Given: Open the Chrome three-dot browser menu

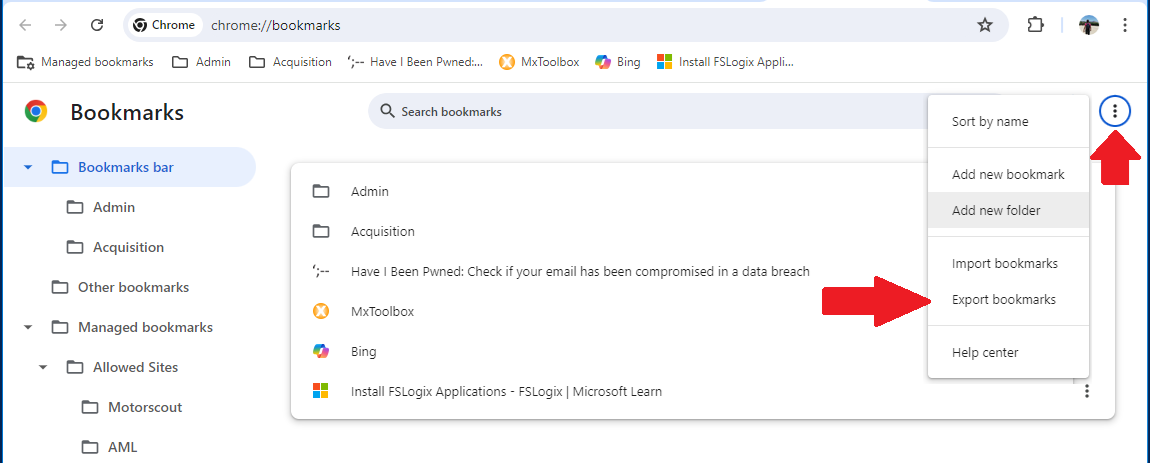Looking at the screenshot, I should 1124,25.
